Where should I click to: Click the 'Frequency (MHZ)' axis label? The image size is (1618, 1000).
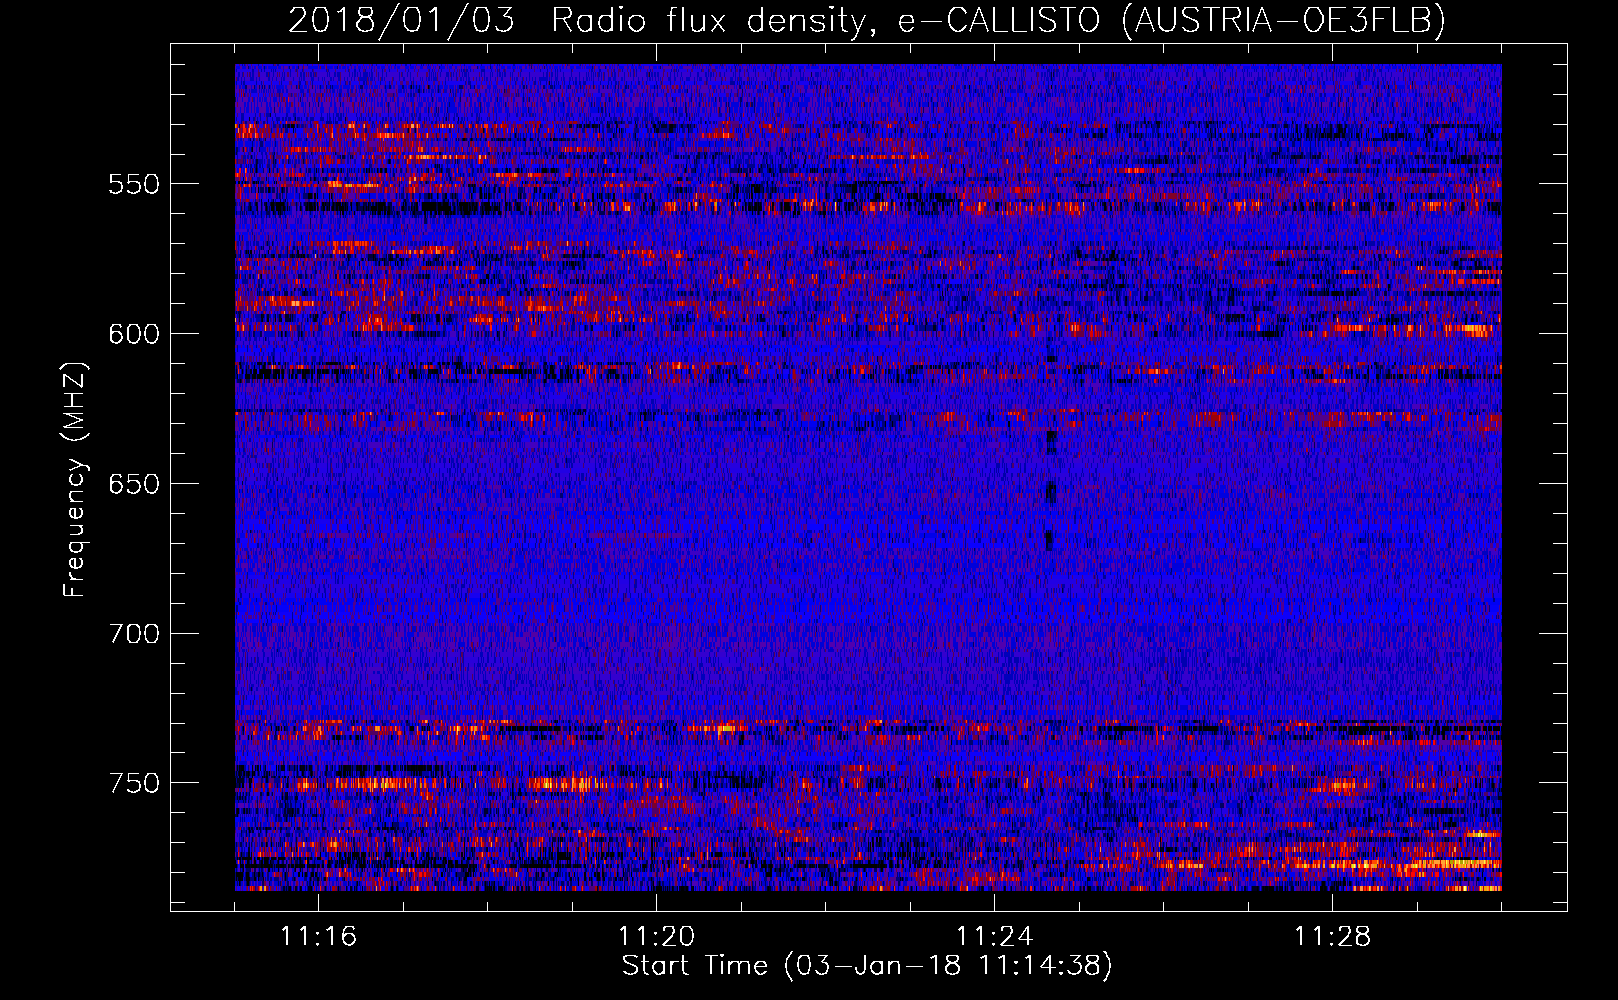point(74,480)
